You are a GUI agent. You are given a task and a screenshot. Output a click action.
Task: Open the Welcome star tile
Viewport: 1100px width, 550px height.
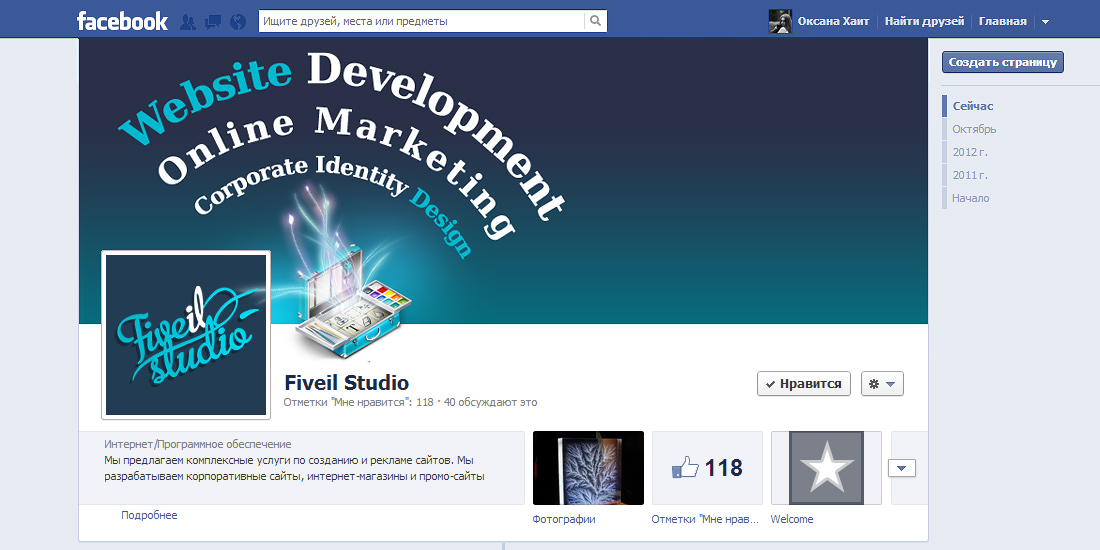coord(826,468)
